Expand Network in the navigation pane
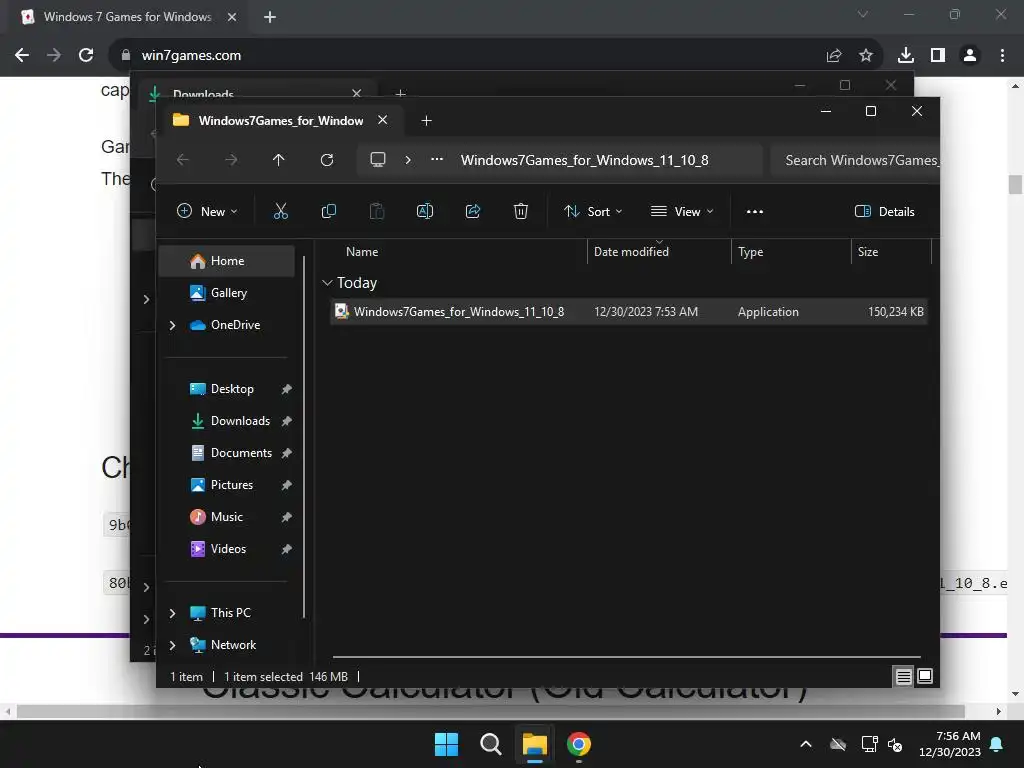 tap(172, 645)
